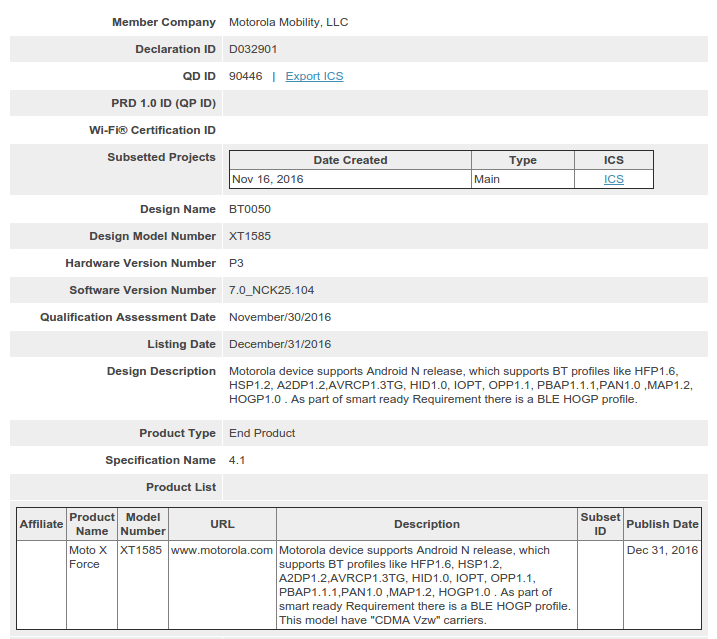Click the Design Description label

161,371
